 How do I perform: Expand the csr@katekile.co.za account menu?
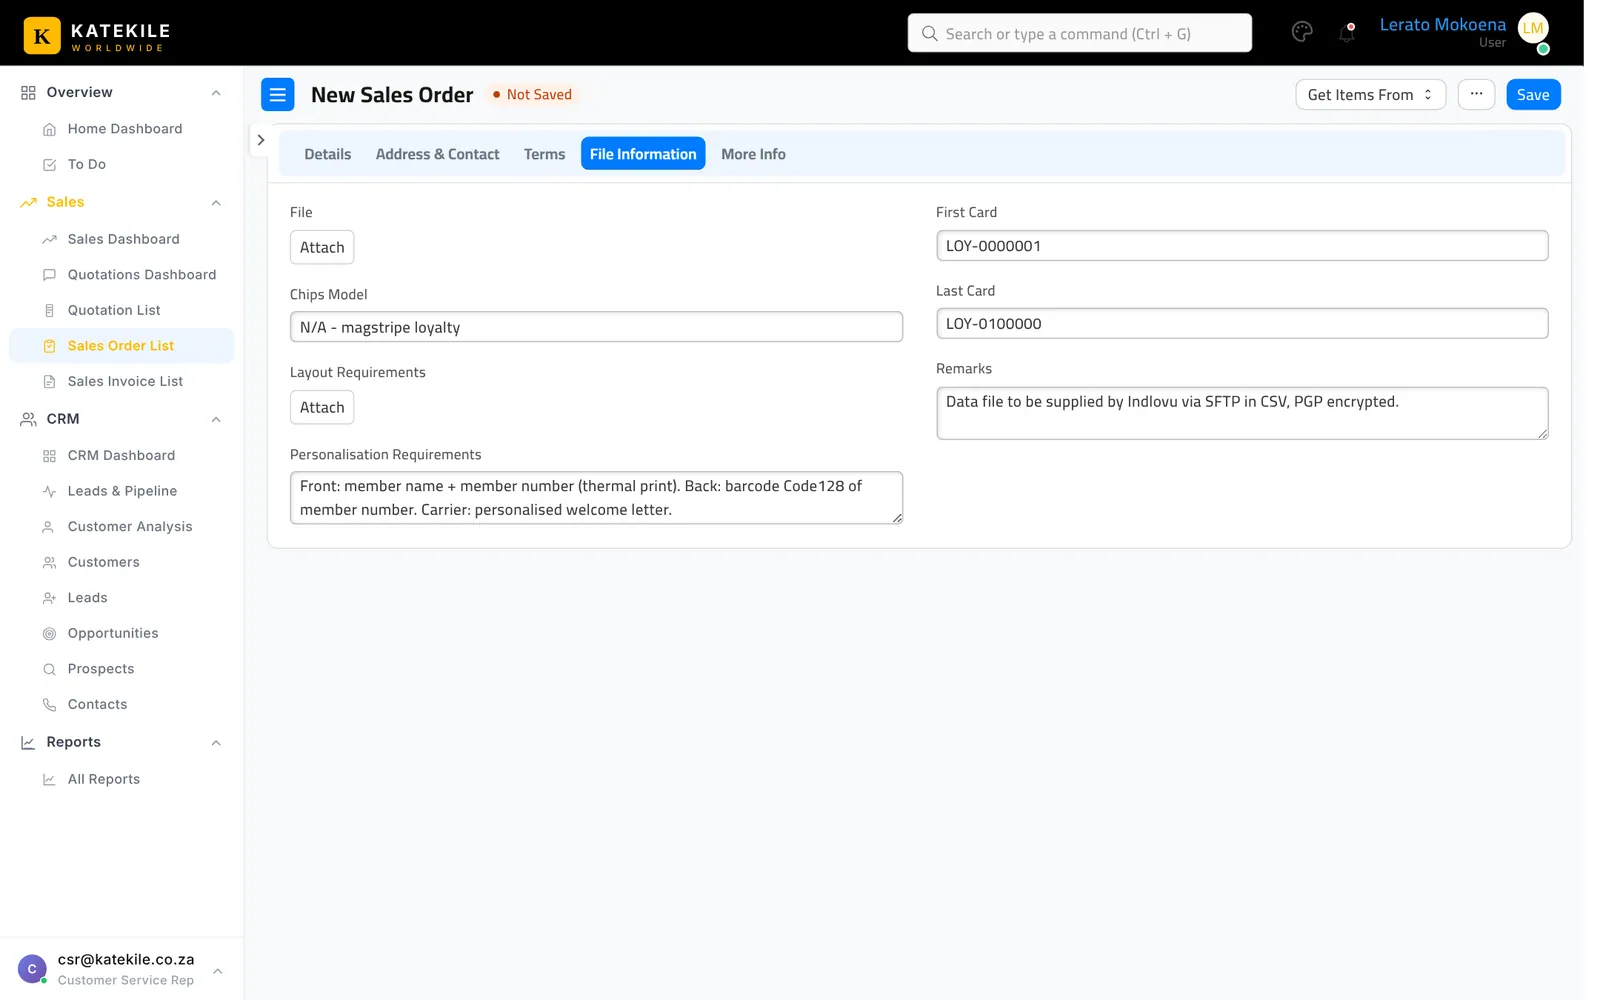coord(217,971)
